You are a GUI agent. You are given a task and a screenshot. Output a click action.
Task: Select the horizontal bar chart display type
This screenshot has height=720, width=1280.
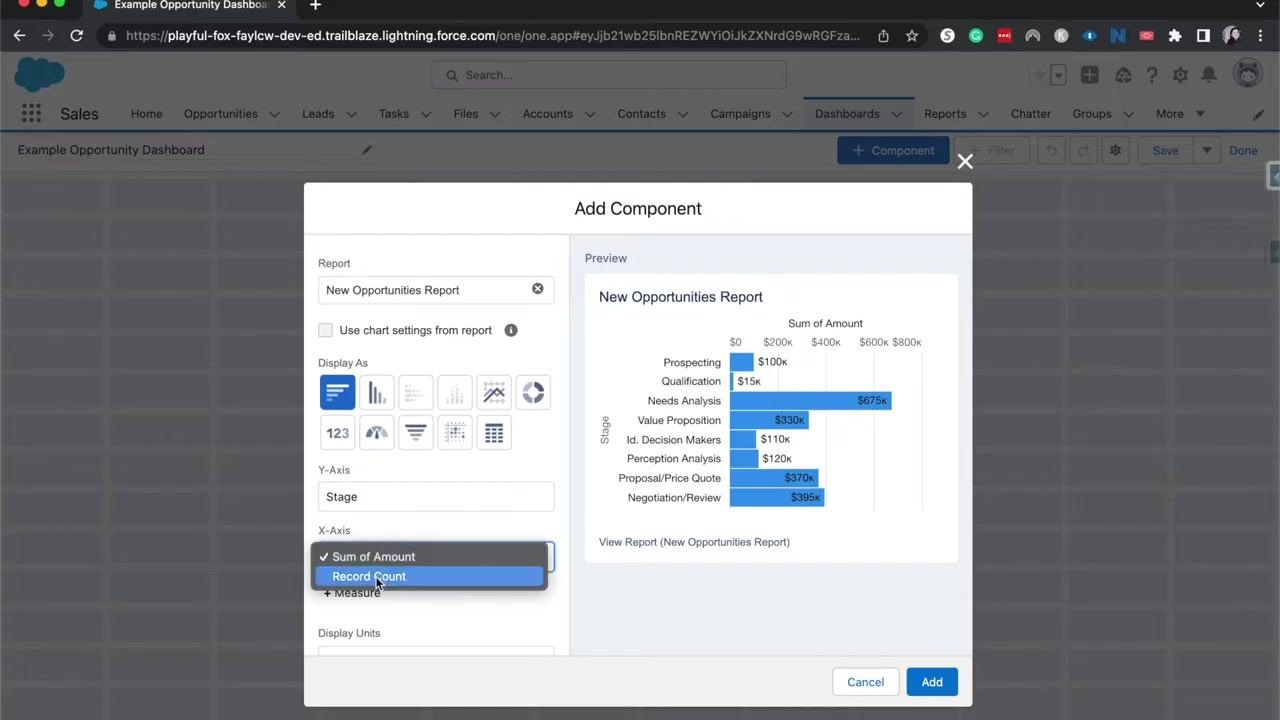click(x=337, y=392)
